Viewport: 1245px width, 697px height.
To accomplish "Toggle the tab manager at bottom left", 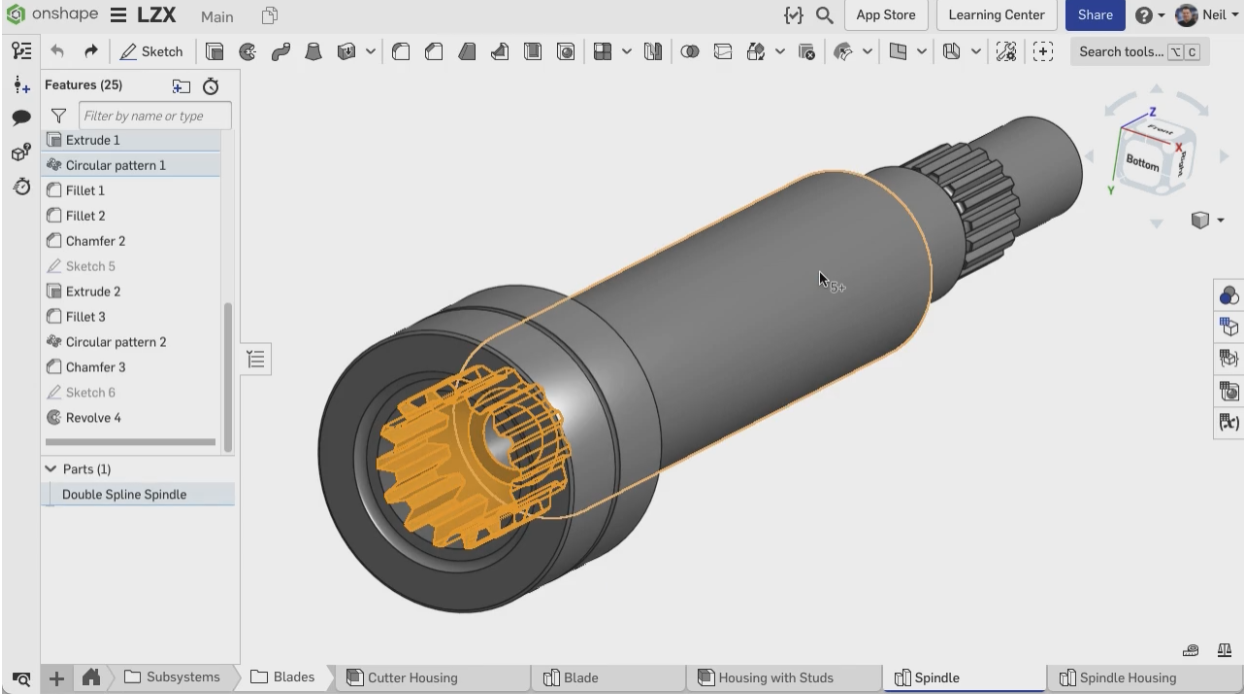I will 19,678.
